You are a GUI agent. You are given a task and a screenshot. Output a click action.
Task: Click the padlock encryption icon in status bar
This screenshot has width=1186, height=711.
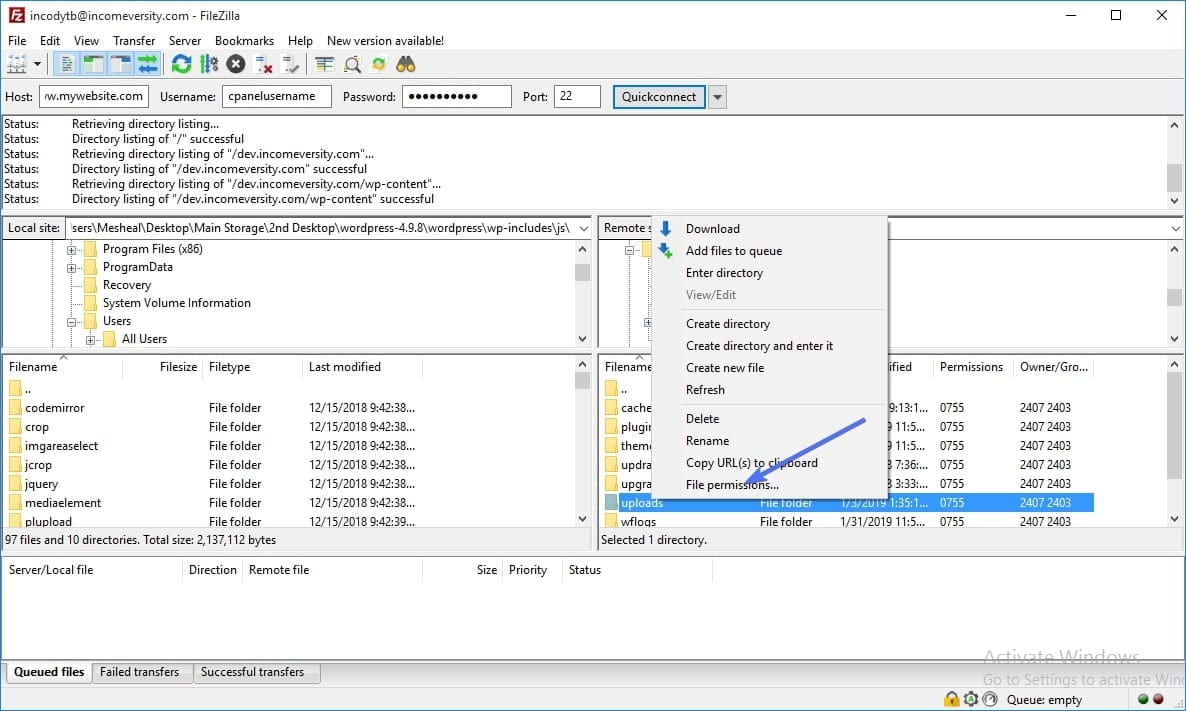click(x=951, y=699)
